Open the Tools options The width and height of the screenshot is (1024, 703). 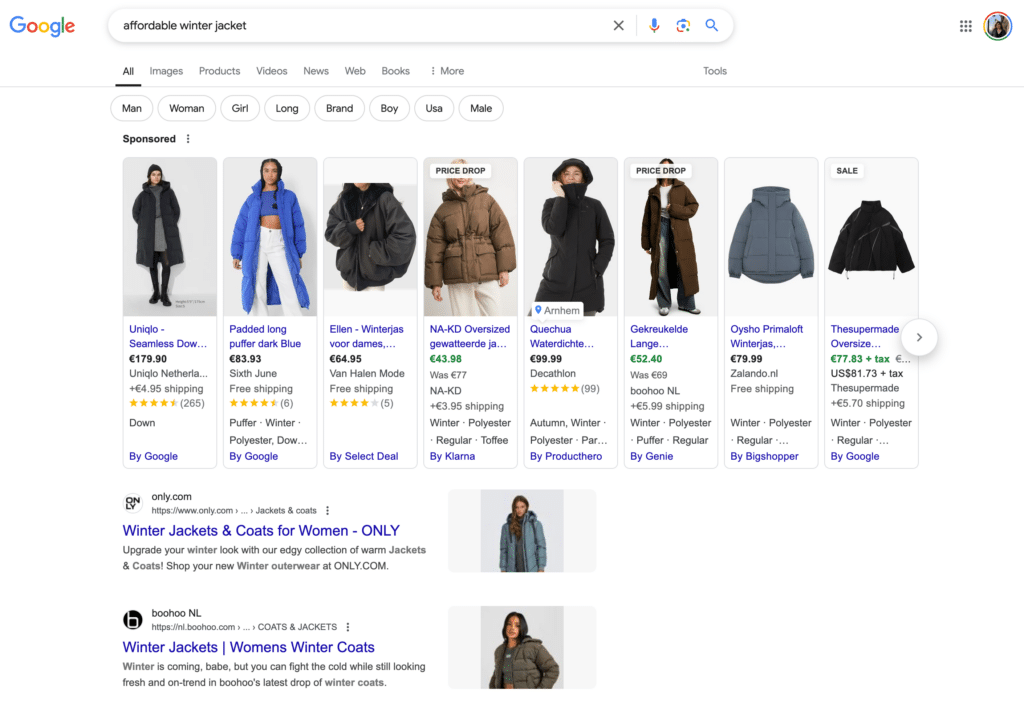tap(715, 71)
